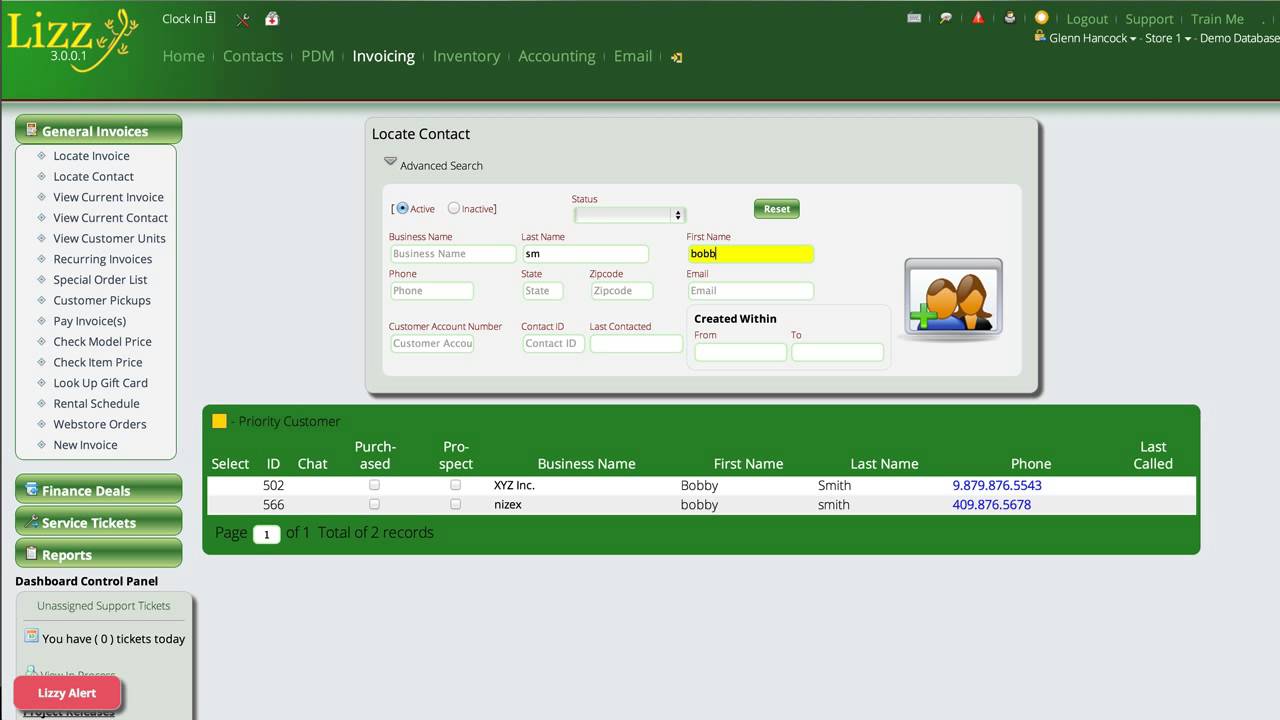Expand the General Invoices section

[x=98, y=130]
